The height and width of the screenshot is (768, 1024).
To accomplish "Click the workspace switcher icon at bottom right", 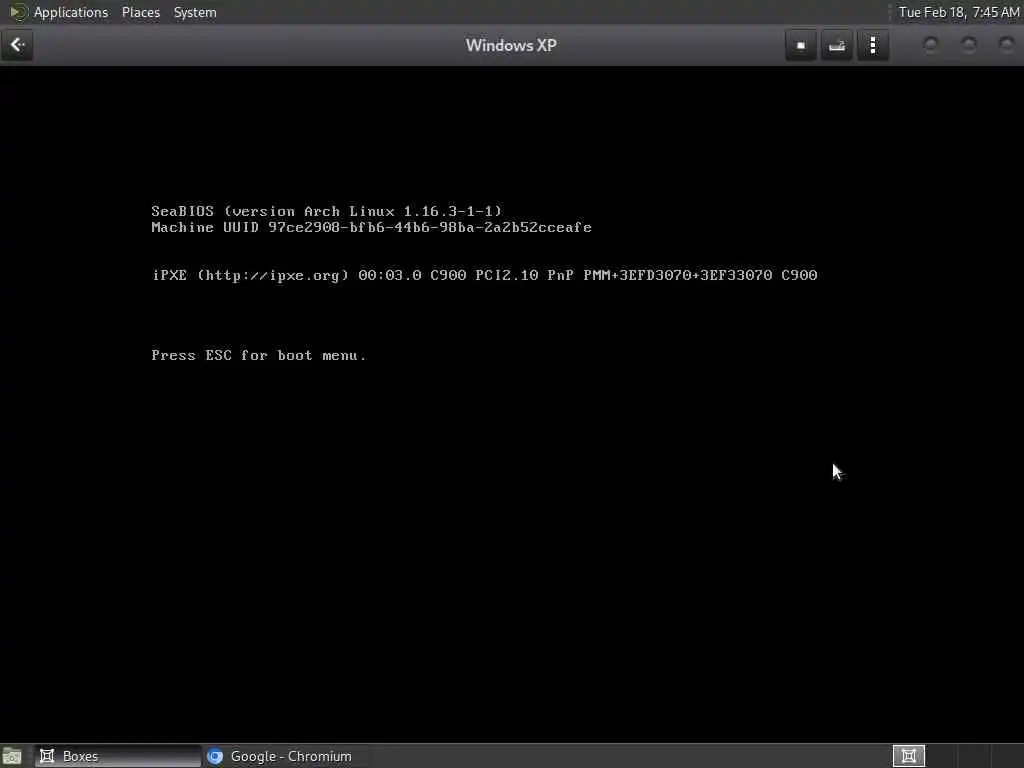I will (x=908, y=756).
